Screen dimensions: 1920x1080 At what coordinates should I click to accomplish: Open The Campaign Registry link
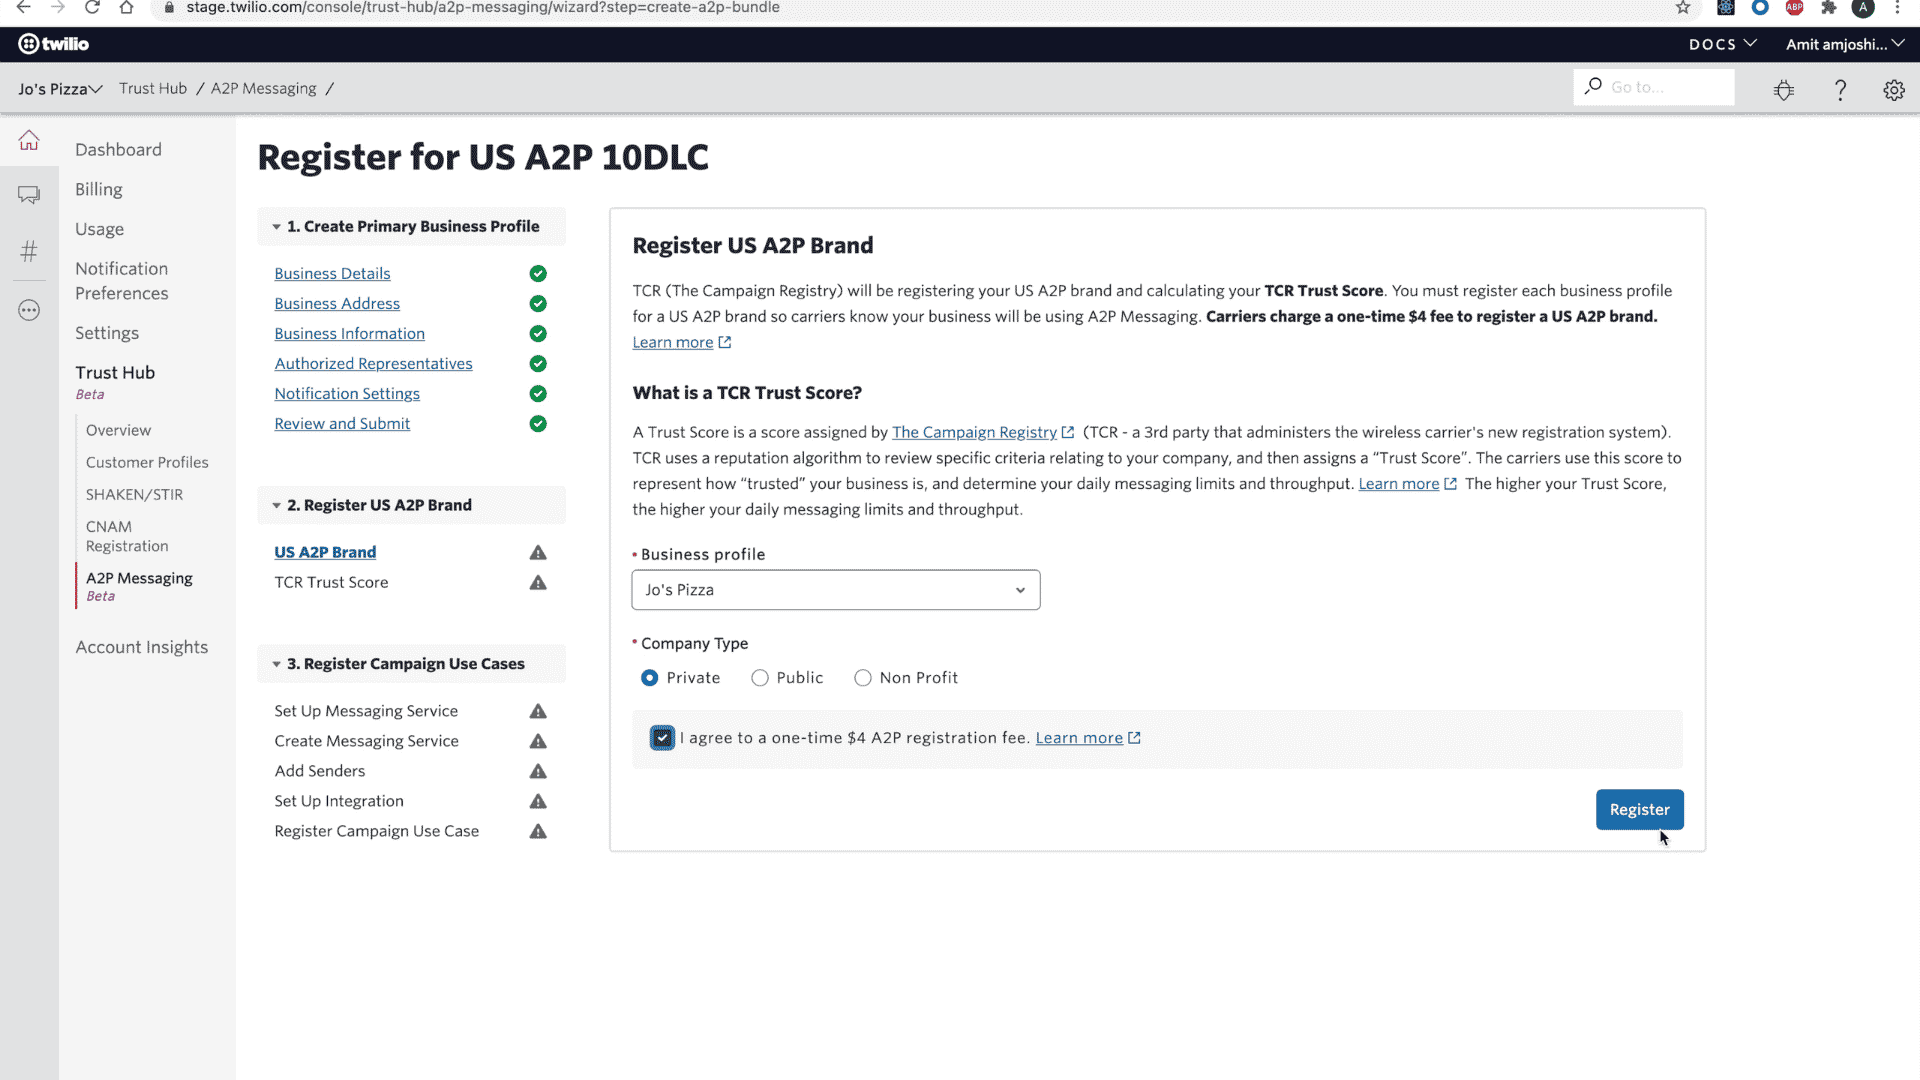tap(974, 432)
